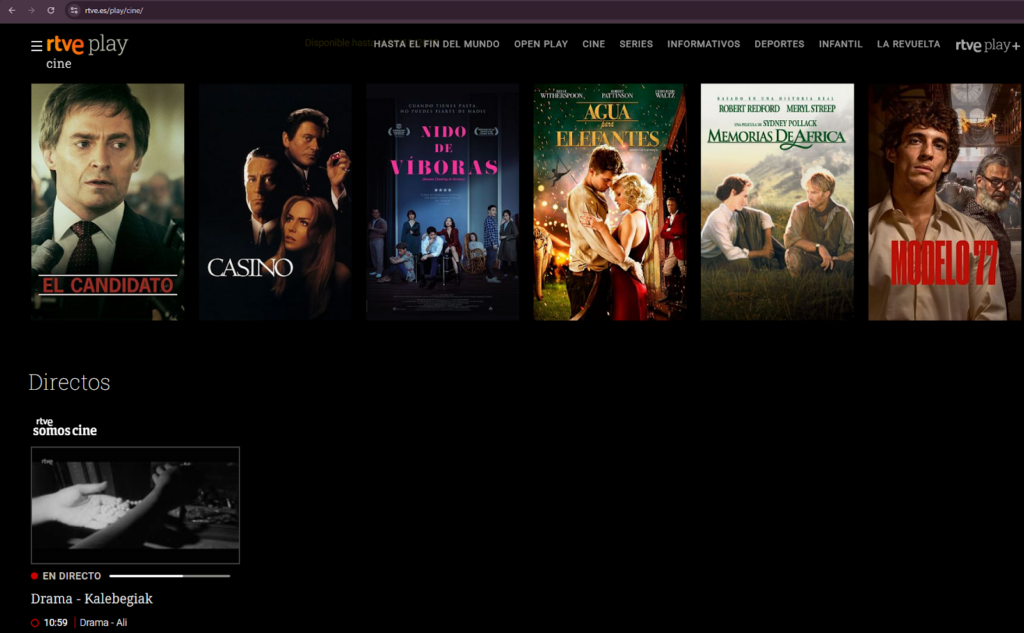The height and width of the screenshot is (633, 1024).
Task: Reload the page with refresh icon
Action: [51, 10]
